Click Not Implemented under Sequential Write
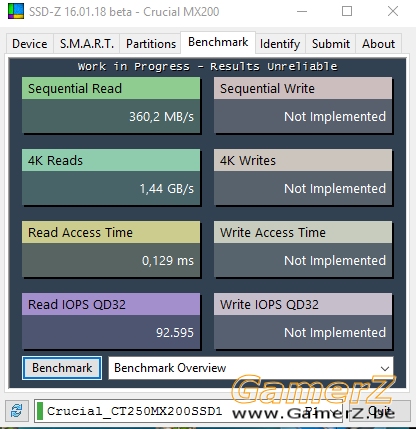Image resolution: width=416 pixels, height=429 pixels. [335, 117]
